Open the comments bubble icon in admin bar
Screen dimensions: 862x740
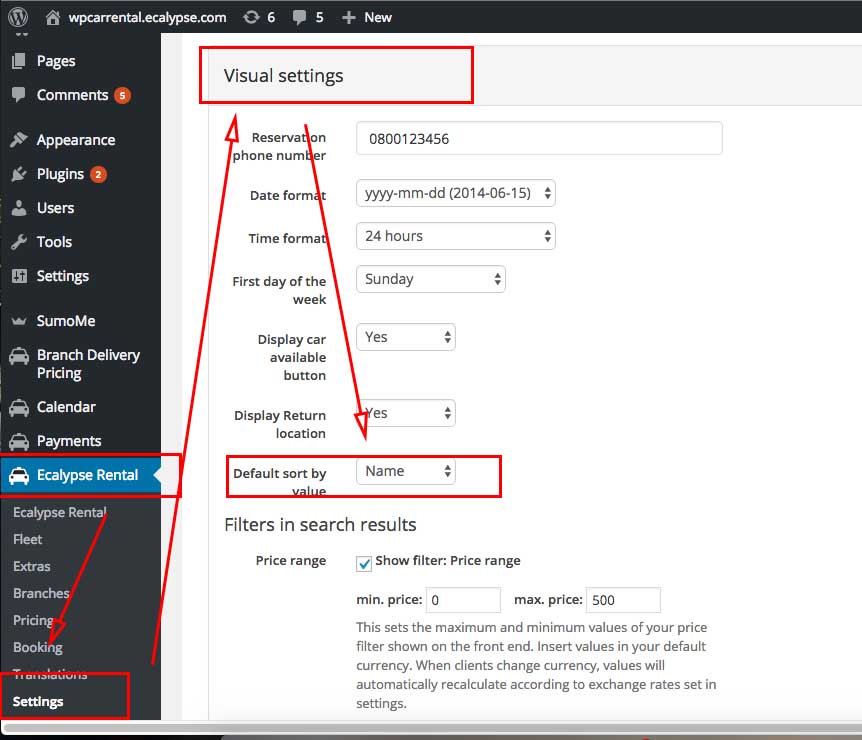[300, 18]
